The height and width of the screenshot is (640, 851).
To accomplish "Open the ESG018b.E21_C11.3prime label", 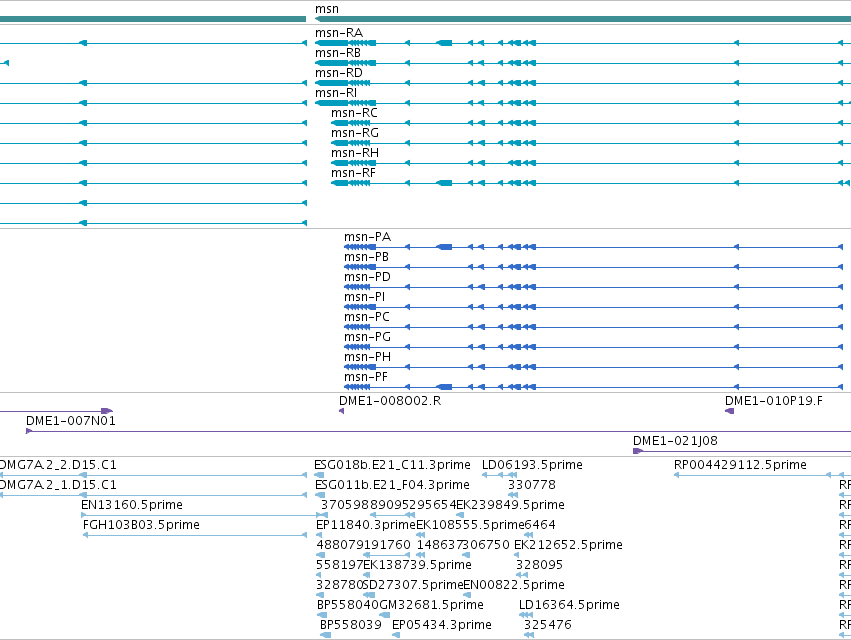I will 392,465.
